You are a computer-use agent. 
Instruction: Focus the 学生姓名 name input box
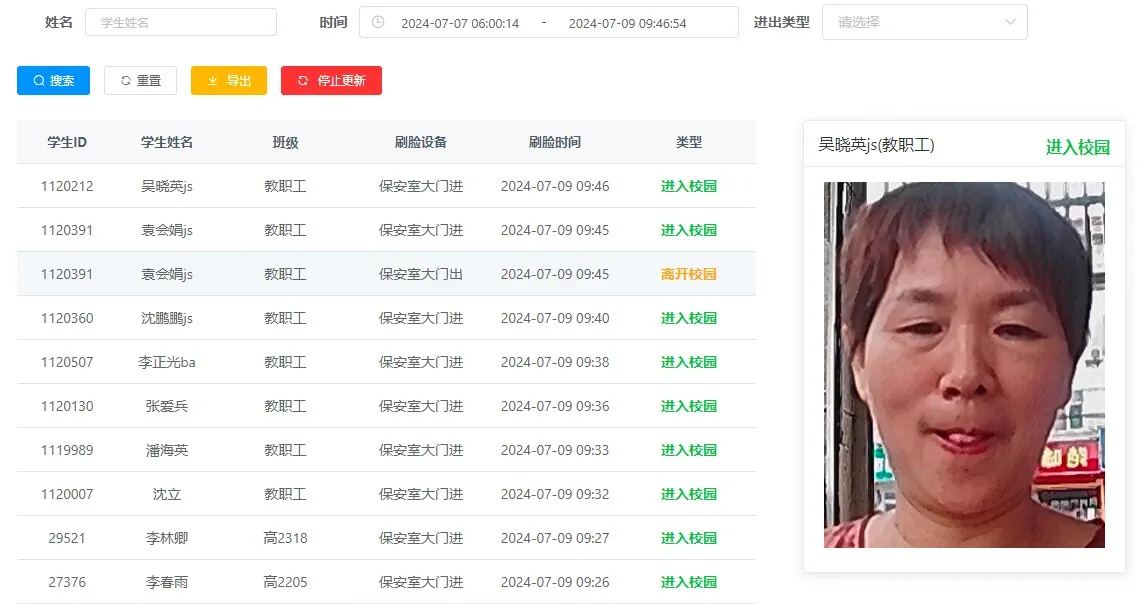(x=181, y=22)
